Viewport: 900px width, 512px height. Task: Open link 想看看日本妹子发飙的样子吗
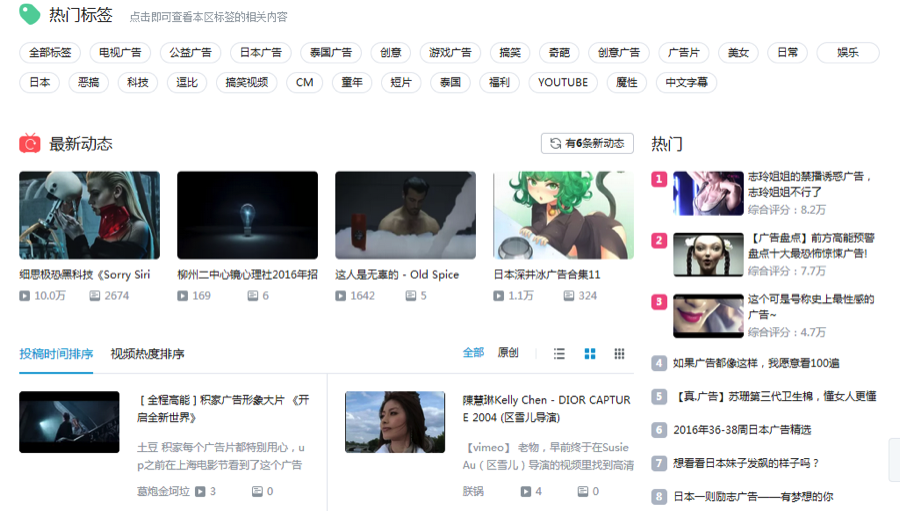pyautogui.click(x=746, y=463)
